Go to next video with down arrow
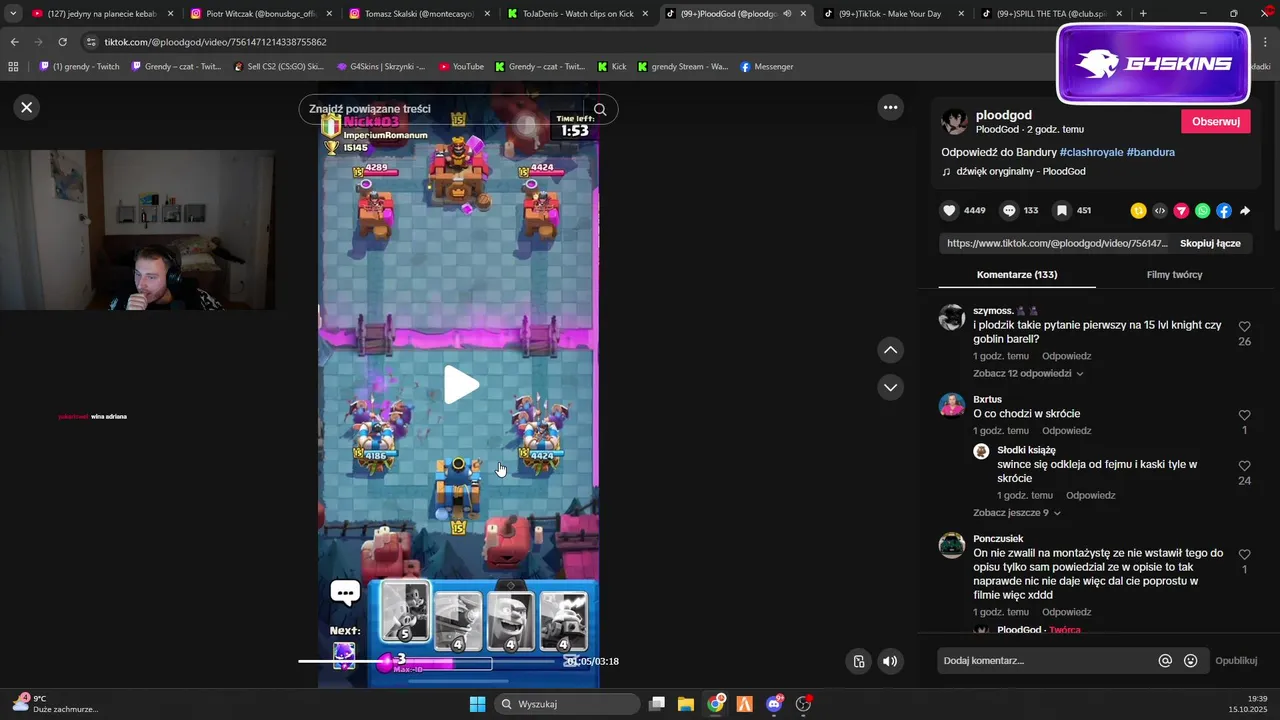Image resolution: width=1280 pixels, height=720 pixels. coord(890,387)
